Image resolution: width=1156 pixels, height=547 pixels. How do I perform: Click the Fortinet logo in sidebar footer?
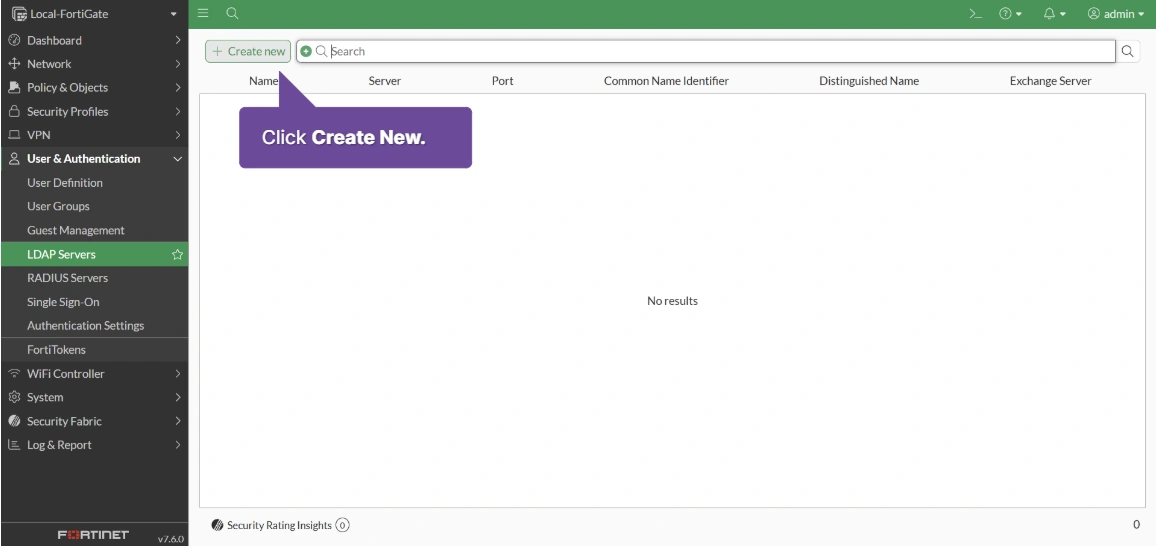(x=94, y=534)
